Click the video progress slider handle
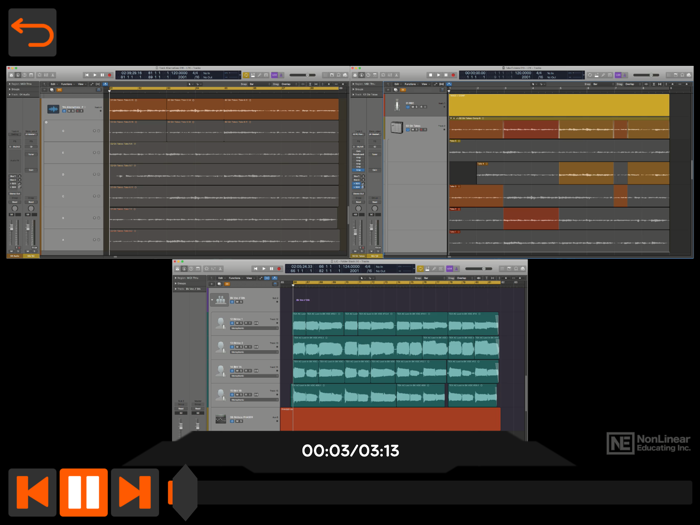The width and height of the screenshot is (700, 525). [x=185, y=492]
